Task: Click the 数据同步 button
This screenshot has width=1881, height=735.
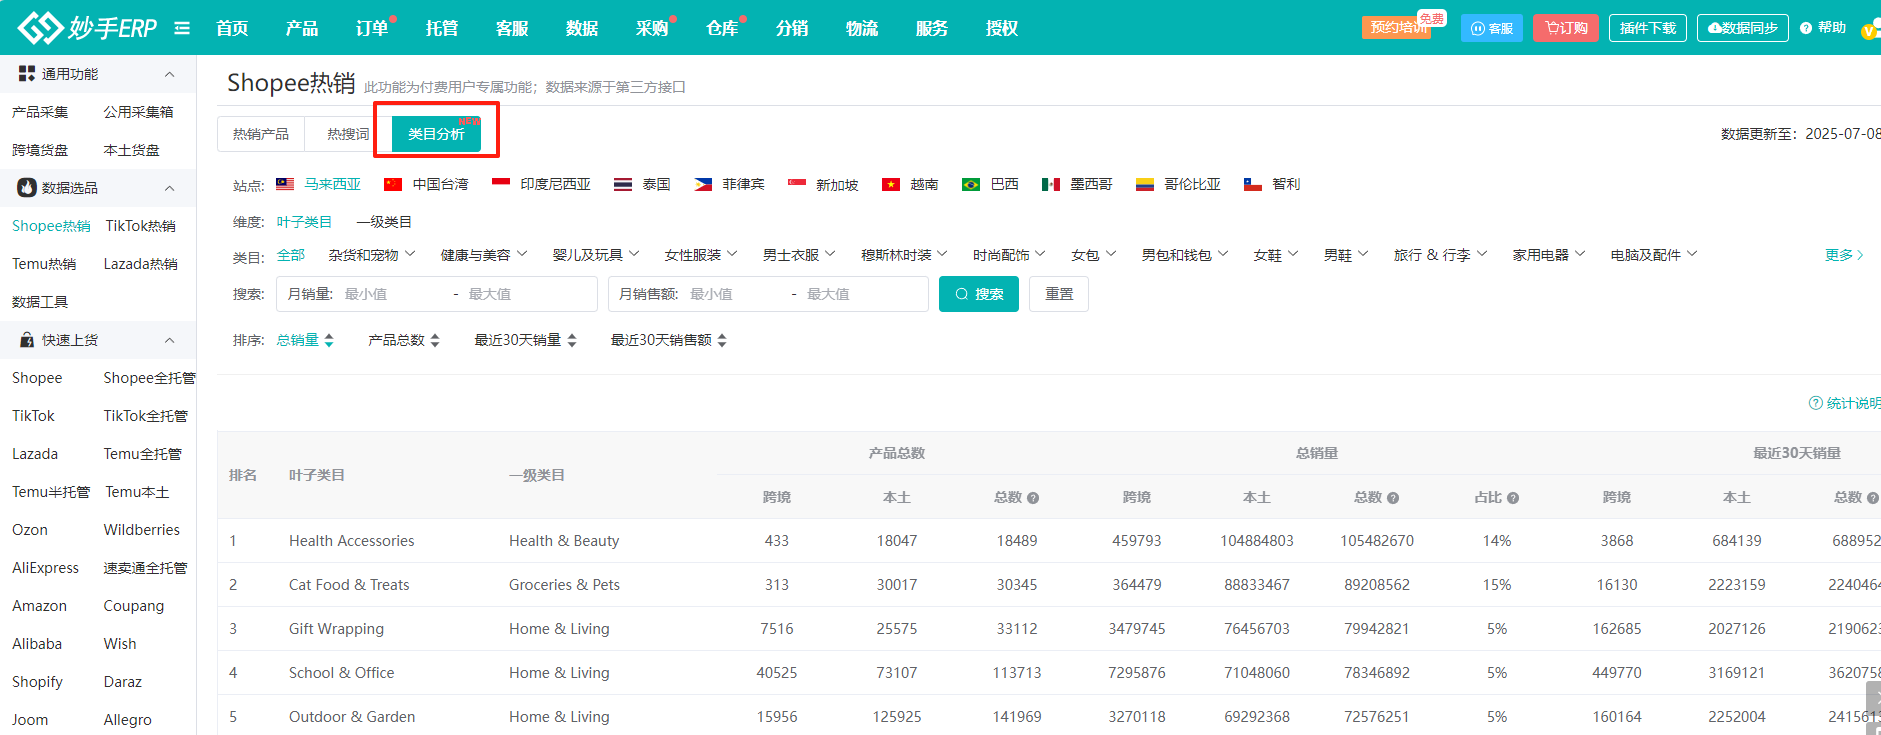Action: (x=1743, y=28)
